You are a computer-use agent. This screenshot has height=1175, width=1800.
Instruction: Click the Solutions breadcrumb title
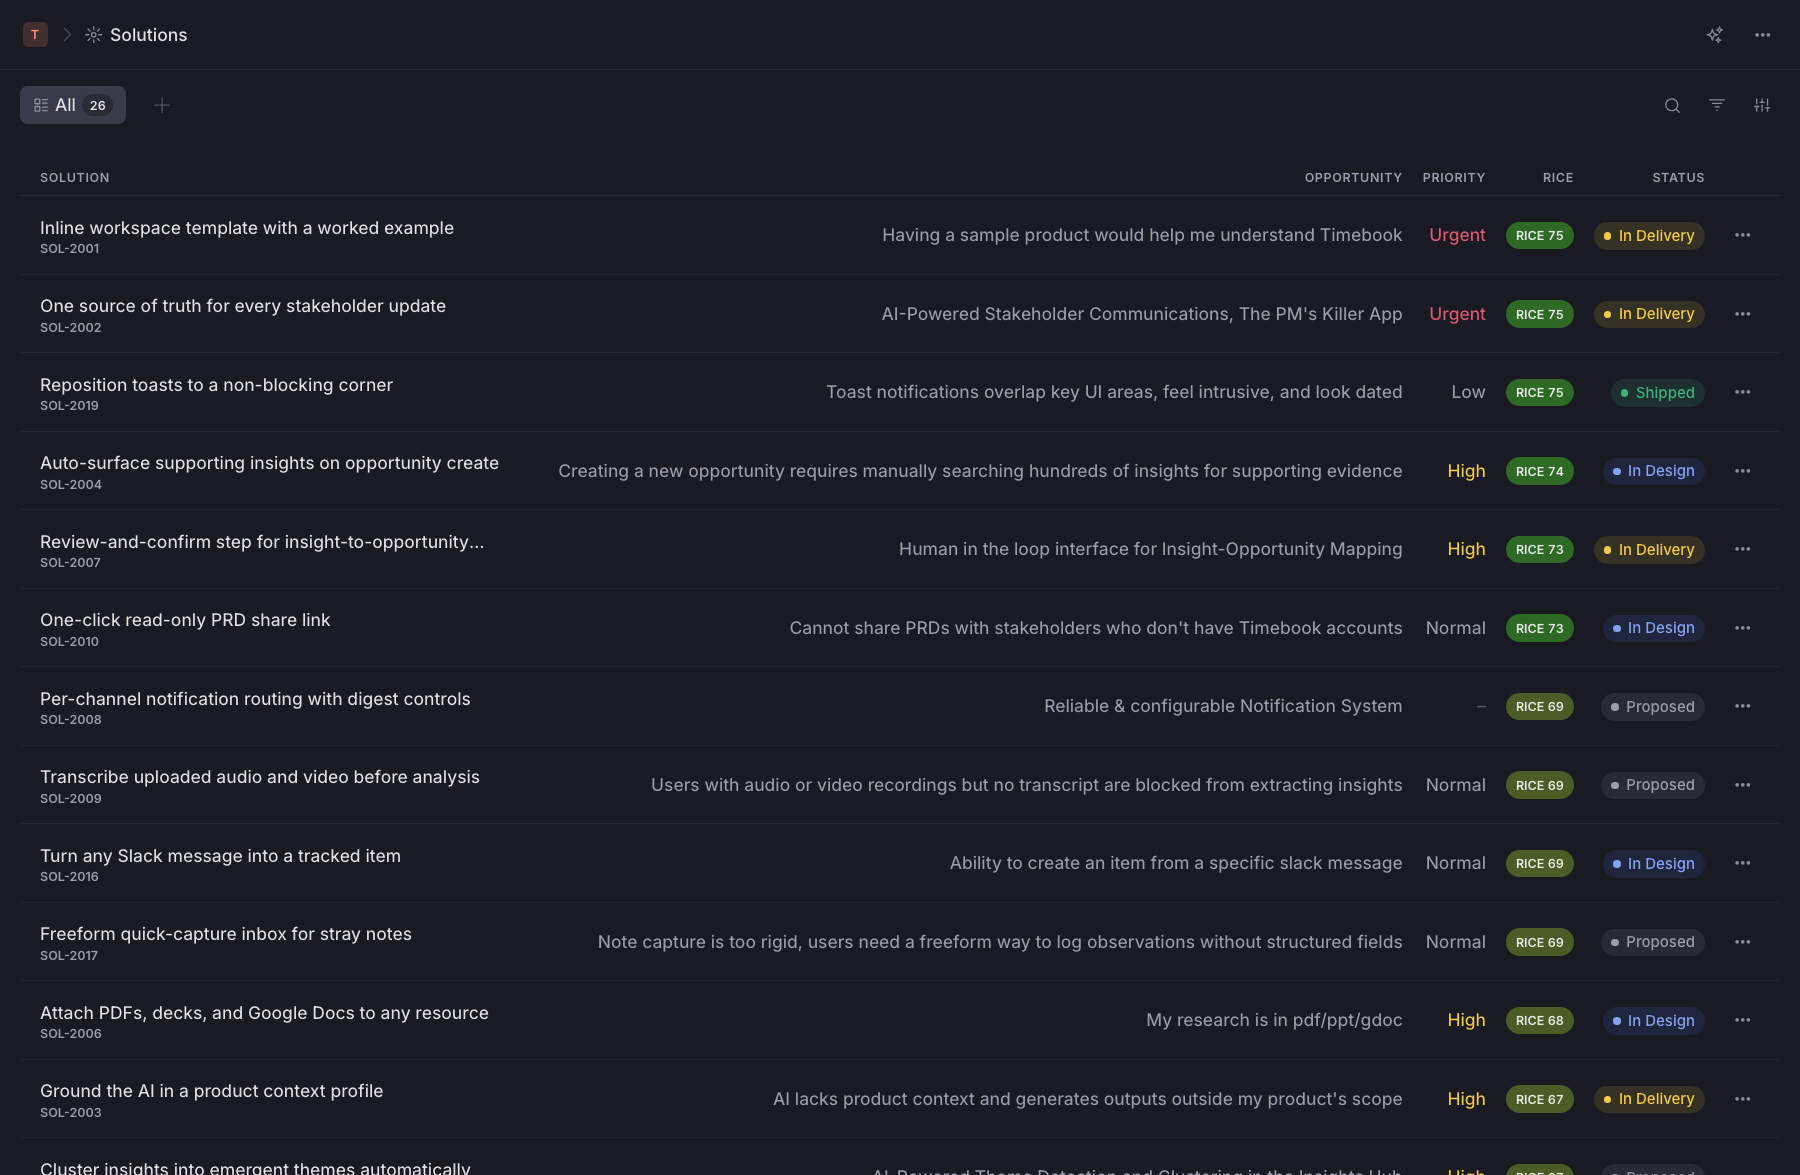[x=148, y=35]
